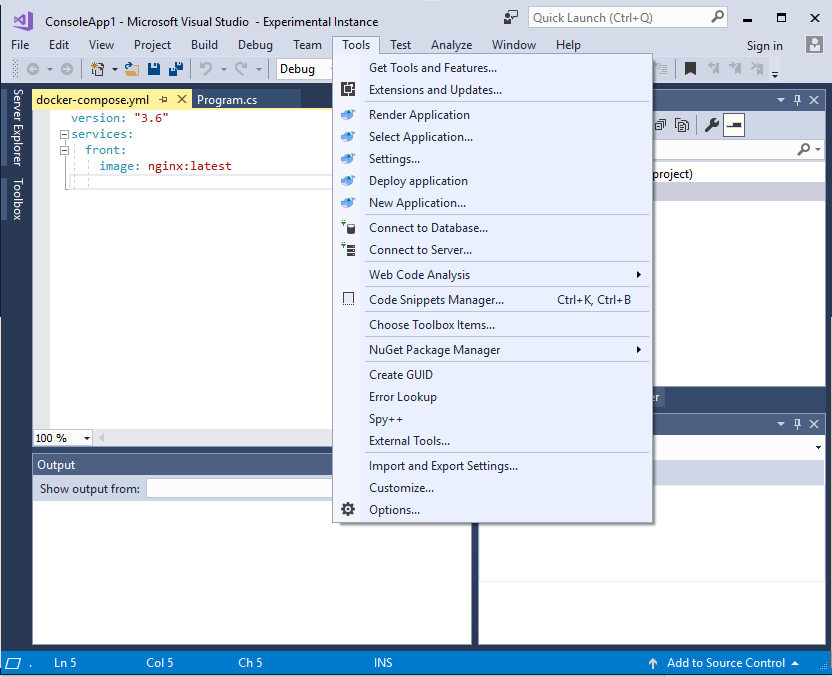
Task: Toggle Preview Selected Items in Solution Explorer
Action: click(734, 125)
